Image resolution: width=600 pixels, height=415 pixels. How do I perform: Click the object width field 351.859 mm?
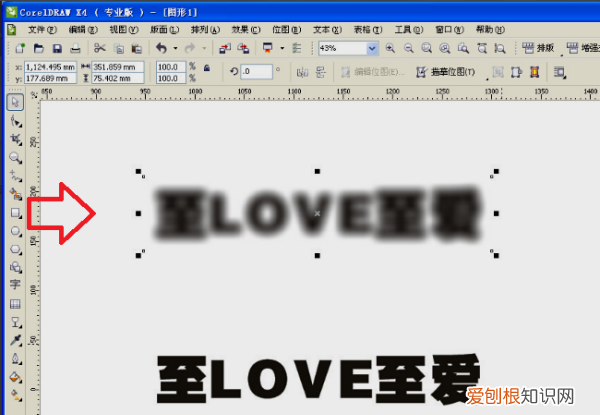(x=113, y=67)
